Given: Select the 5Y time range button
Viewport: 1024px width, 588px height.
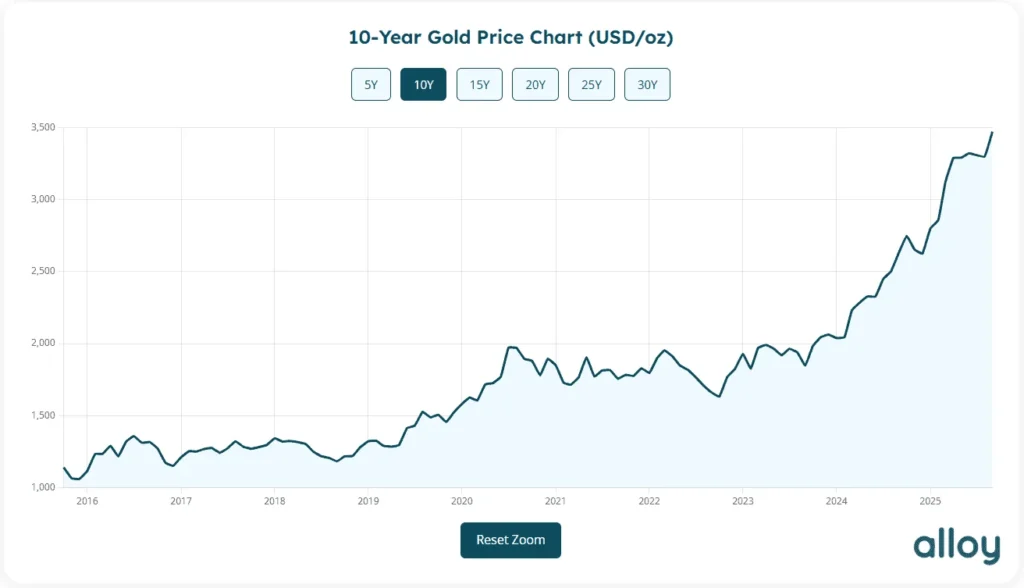Looking at the screenshot, I should coord(371,85).
